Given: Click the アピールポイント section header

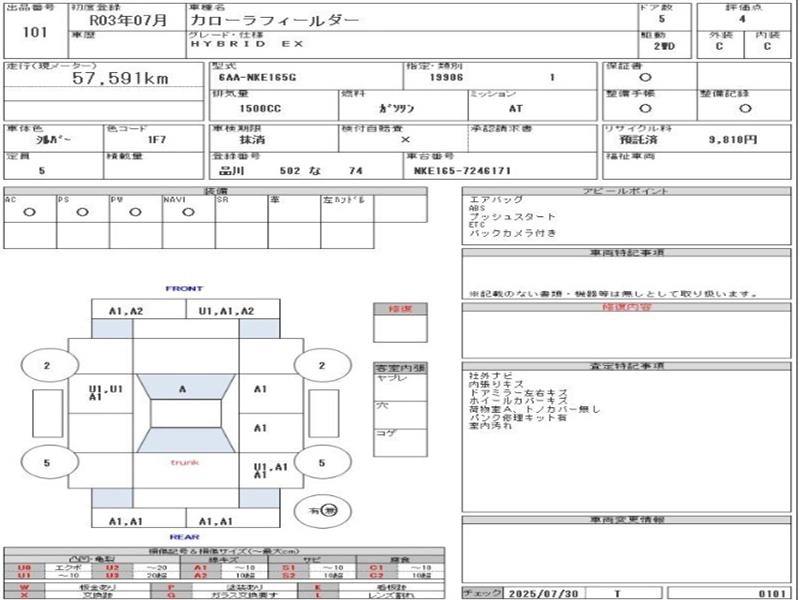Looking at the screenshot, I should pos(626,191).
